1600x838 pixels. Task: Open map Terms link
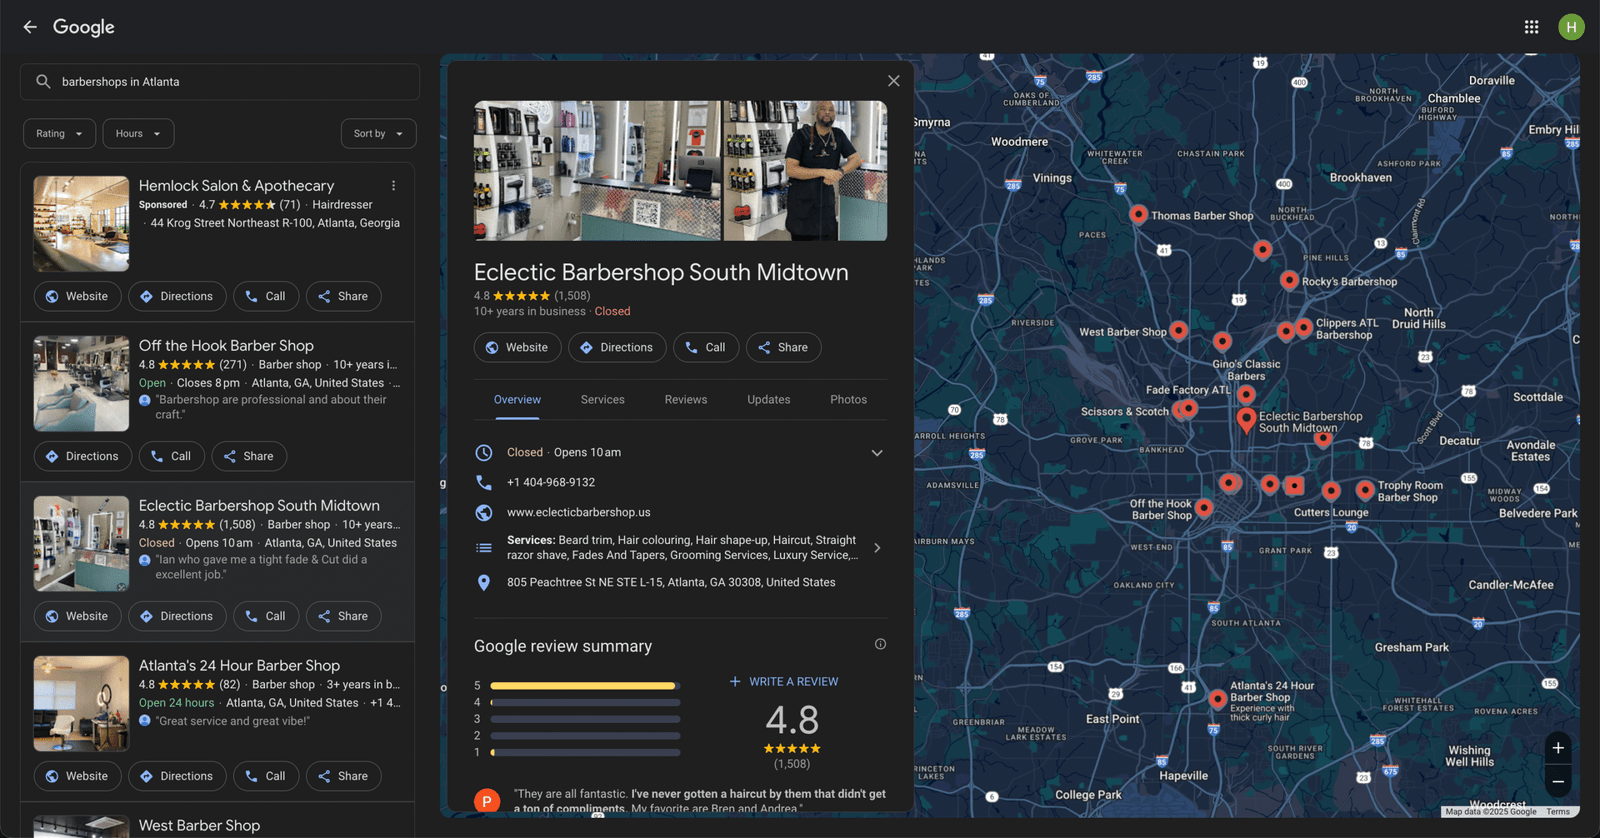(x=1557, y=812)
